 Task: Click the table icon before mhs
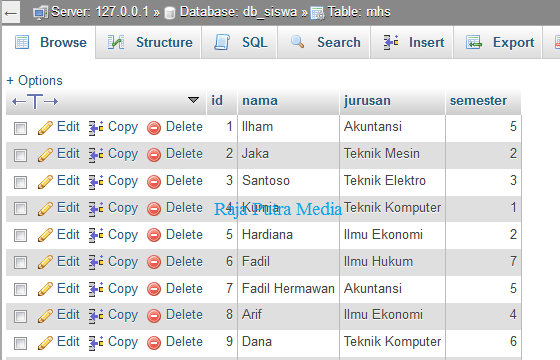(x=317, y=13)
